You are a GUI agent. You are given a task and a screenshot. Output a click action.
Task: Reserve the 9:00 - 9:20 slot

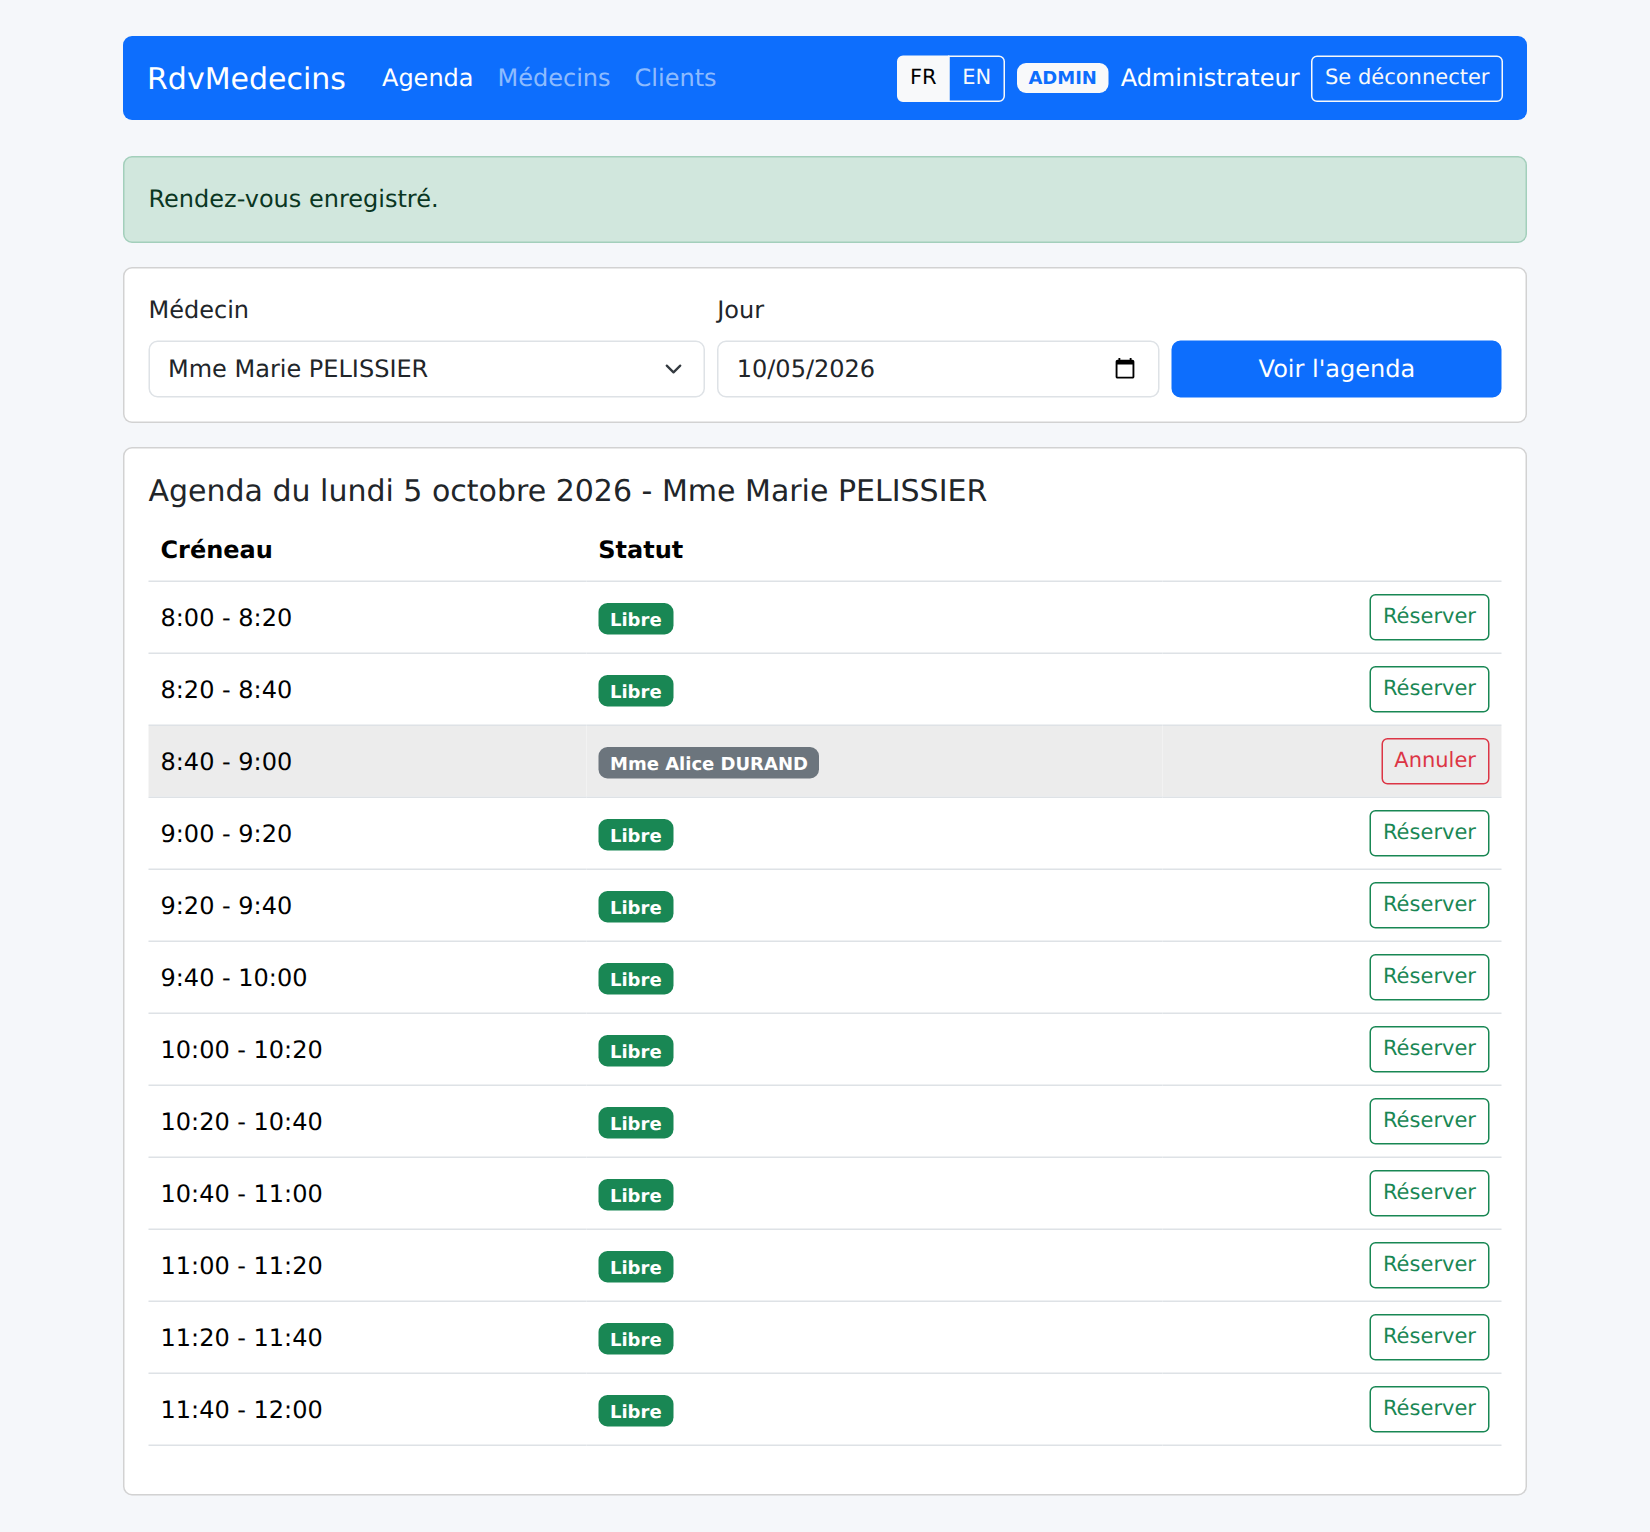tap(1429, 833)
